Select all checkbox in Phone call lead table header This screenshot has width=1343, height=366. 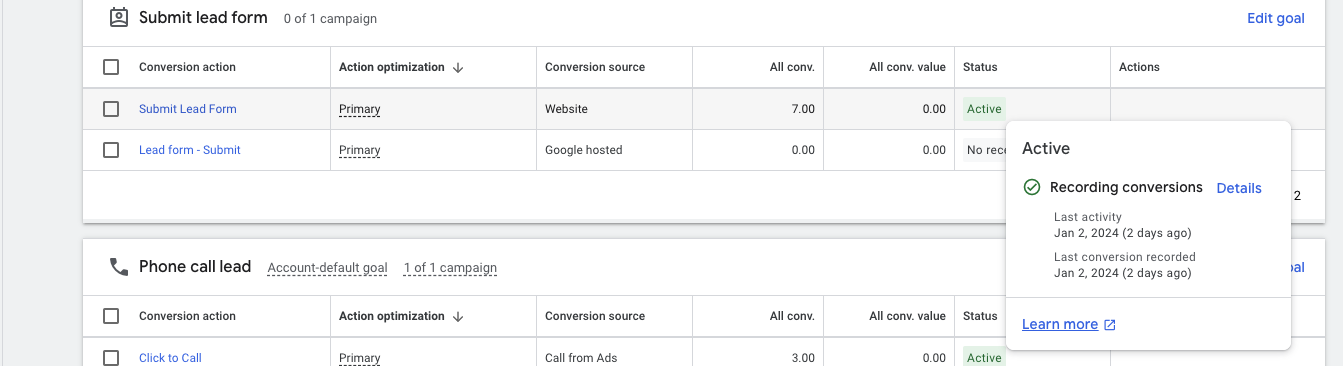pyautogui.click(x=111, y=316)
